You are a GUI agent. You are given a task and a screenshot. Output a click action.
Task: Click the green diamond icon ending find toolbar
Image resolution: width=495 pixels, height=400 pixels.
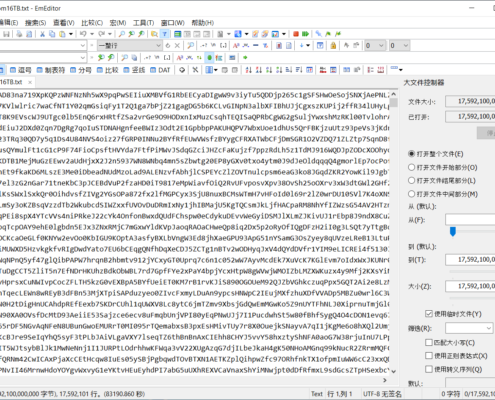[x=245, y=58]
